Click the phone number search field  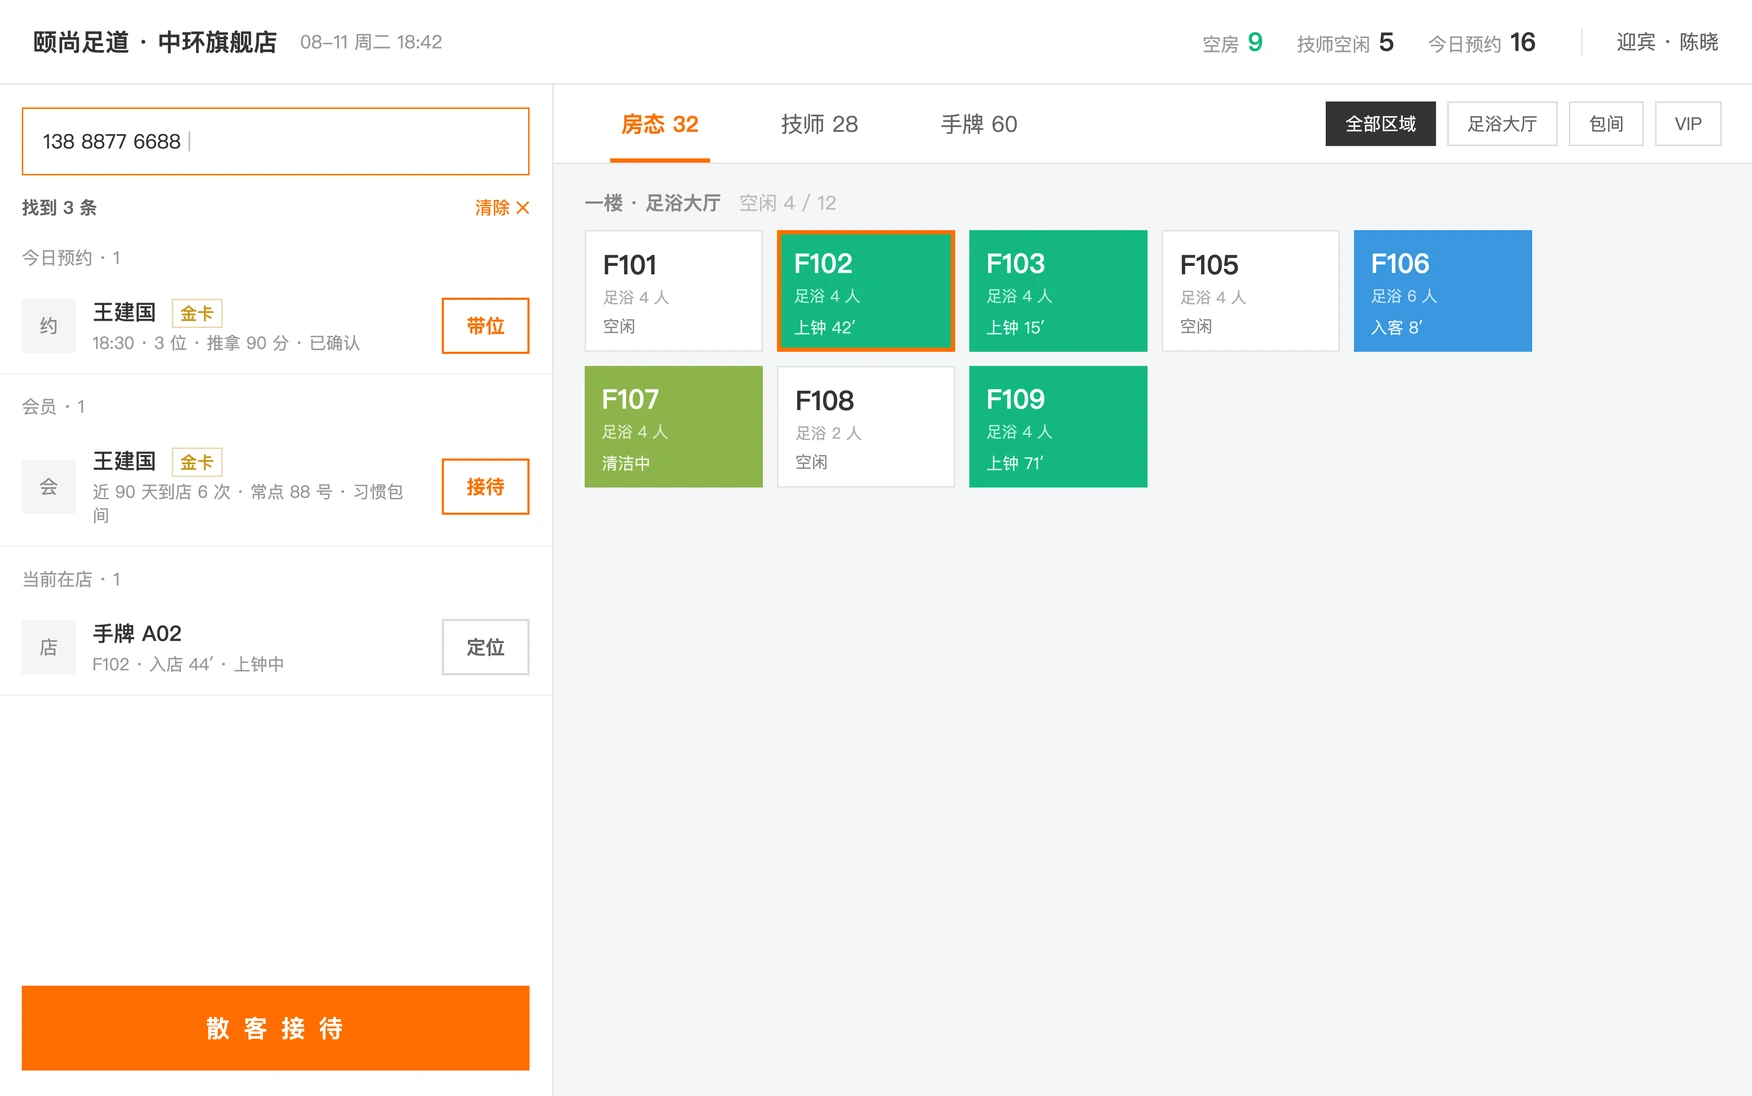pyautogui.click(x=276, y=141)
